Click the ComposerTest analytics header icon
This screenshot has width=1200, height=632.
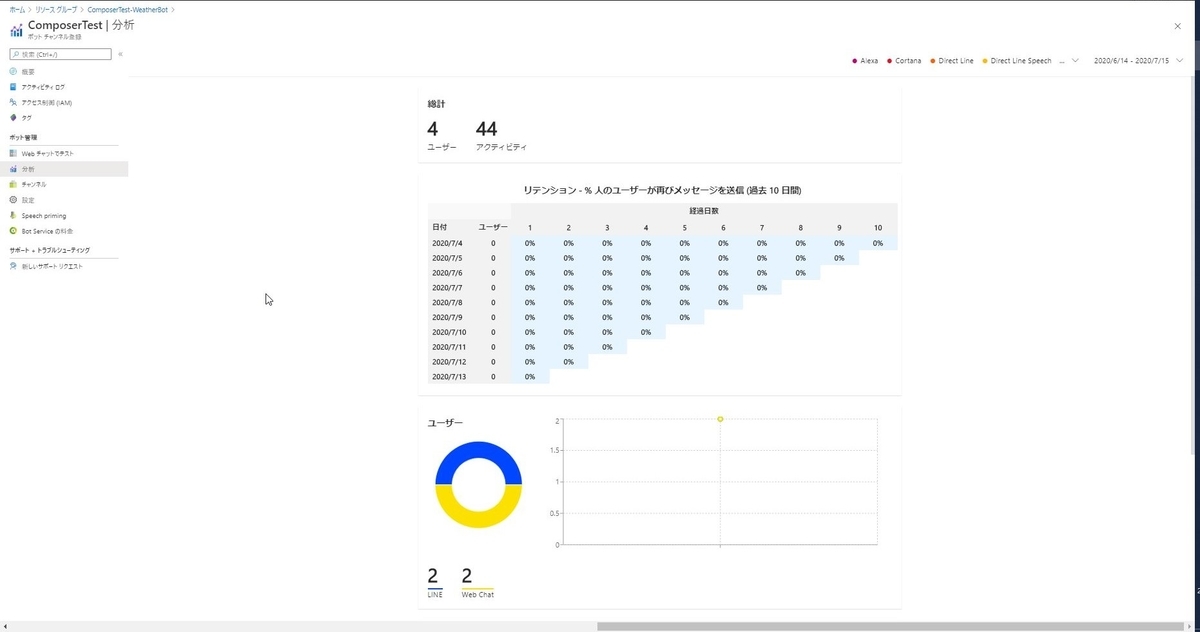pos(16,29)
